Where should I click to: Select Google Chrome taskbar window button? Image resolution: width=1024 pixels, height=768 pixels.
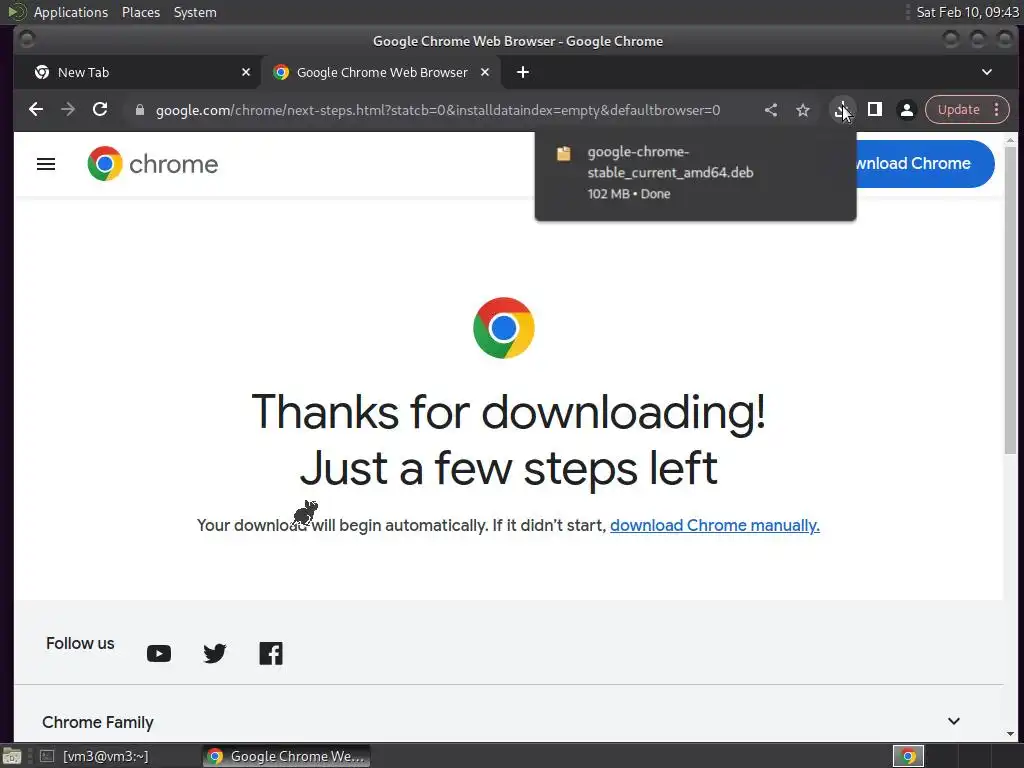point(286,756)
